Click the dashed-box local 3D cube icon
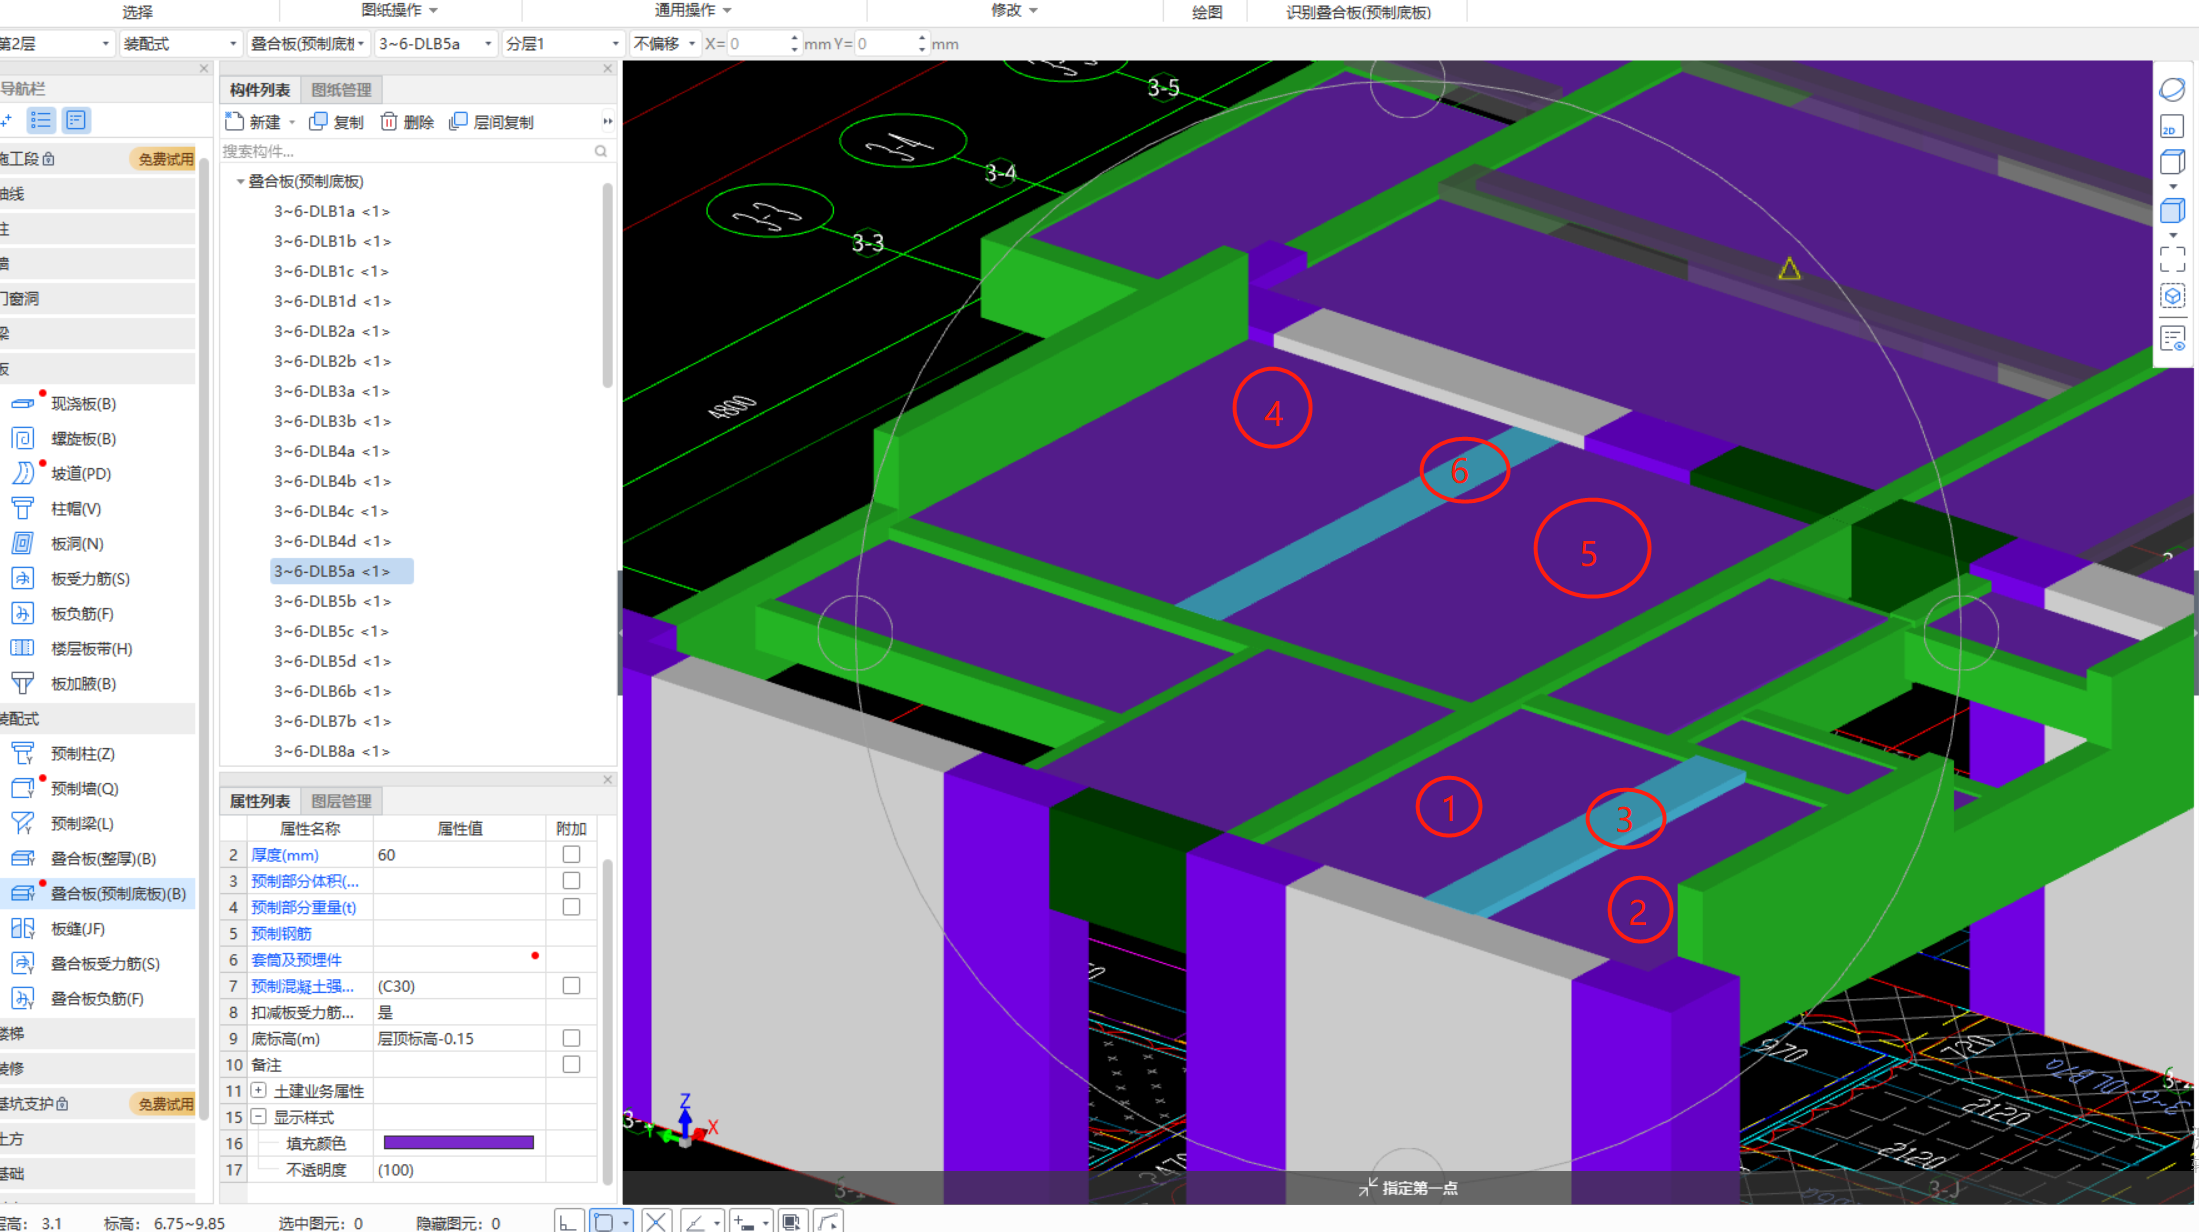 (x=2172, y=297)
